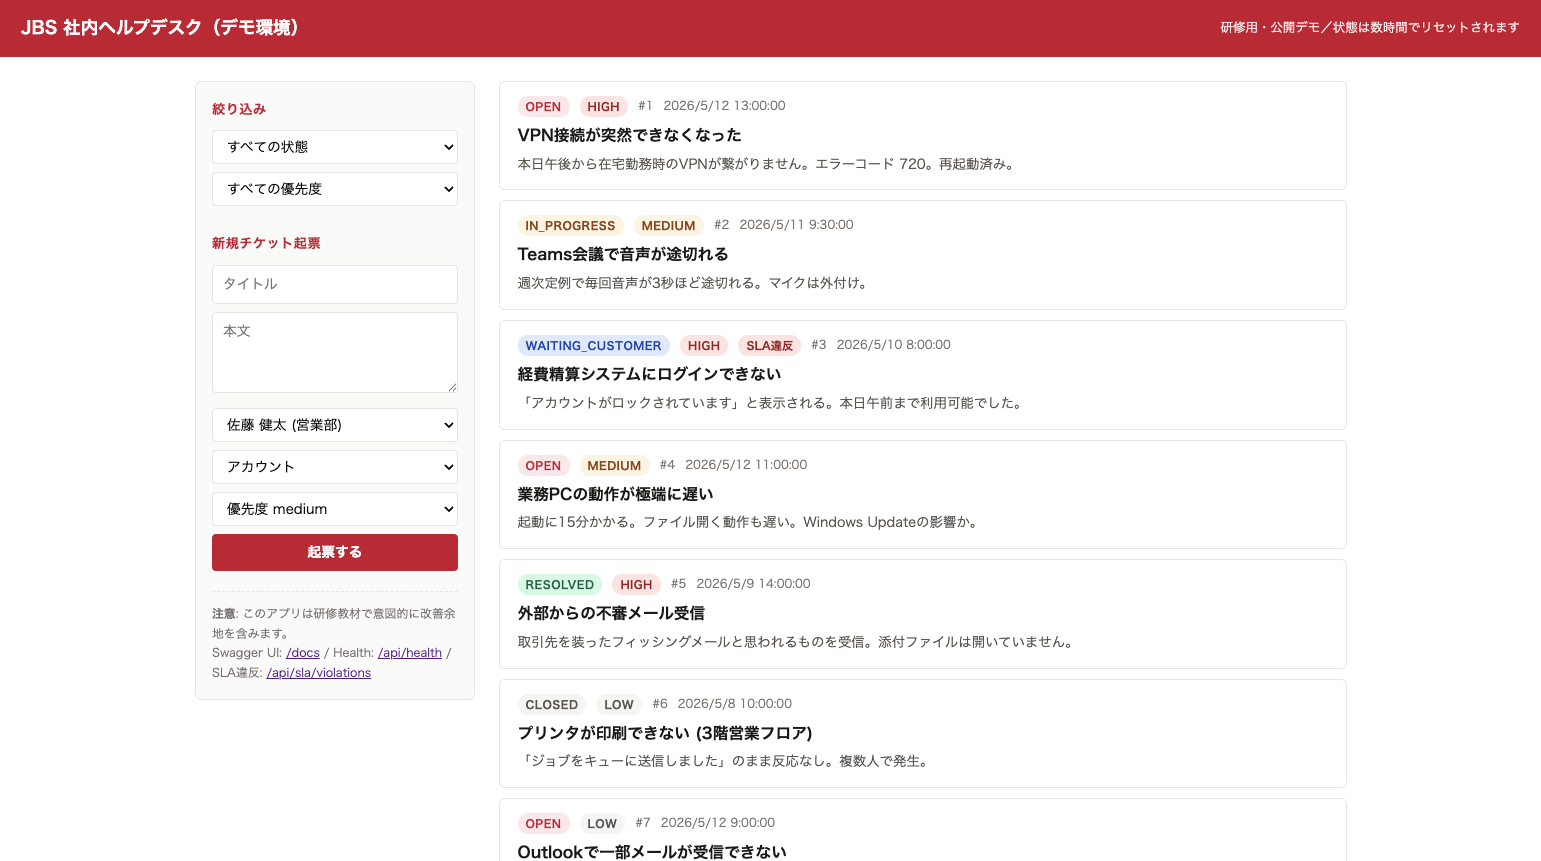Click the description ジョブをキューに送信しました
The height and width of the screenshot is (861, 1541).
(725, 761)
